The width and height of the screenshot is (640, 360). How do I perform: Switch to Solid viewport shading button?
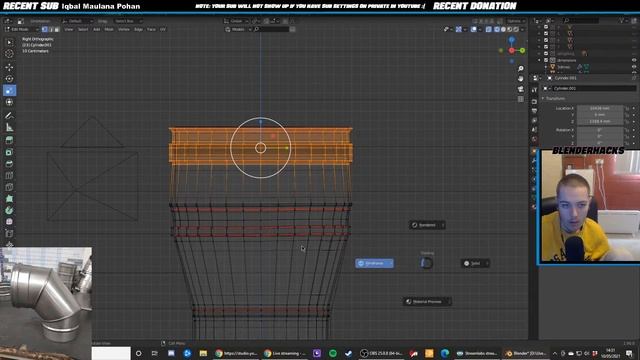coord(503,29)
